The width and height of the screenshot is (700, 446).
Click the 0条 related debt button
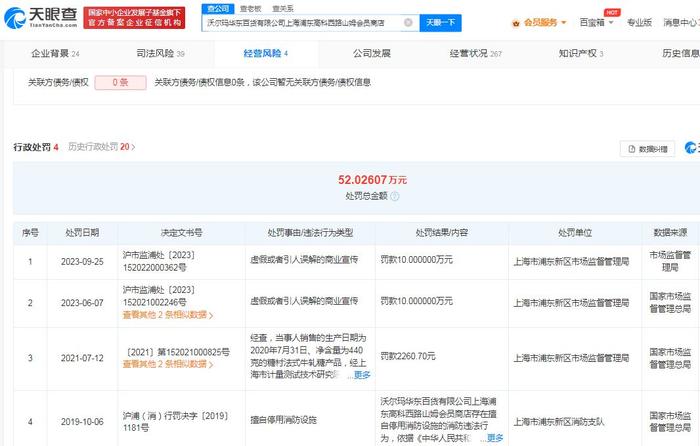click(121, 83)
